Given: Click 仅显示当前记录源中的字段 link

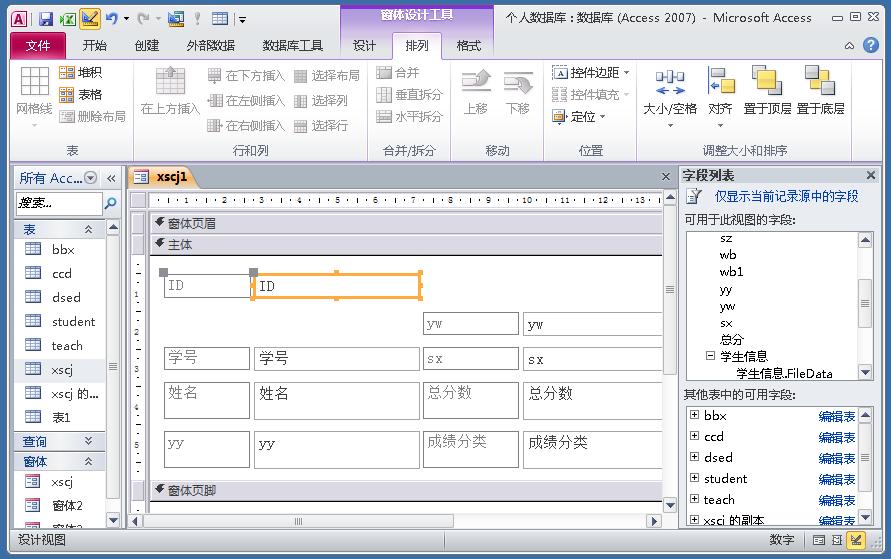Looking at the screenshot, I should [x=786, y=196].
